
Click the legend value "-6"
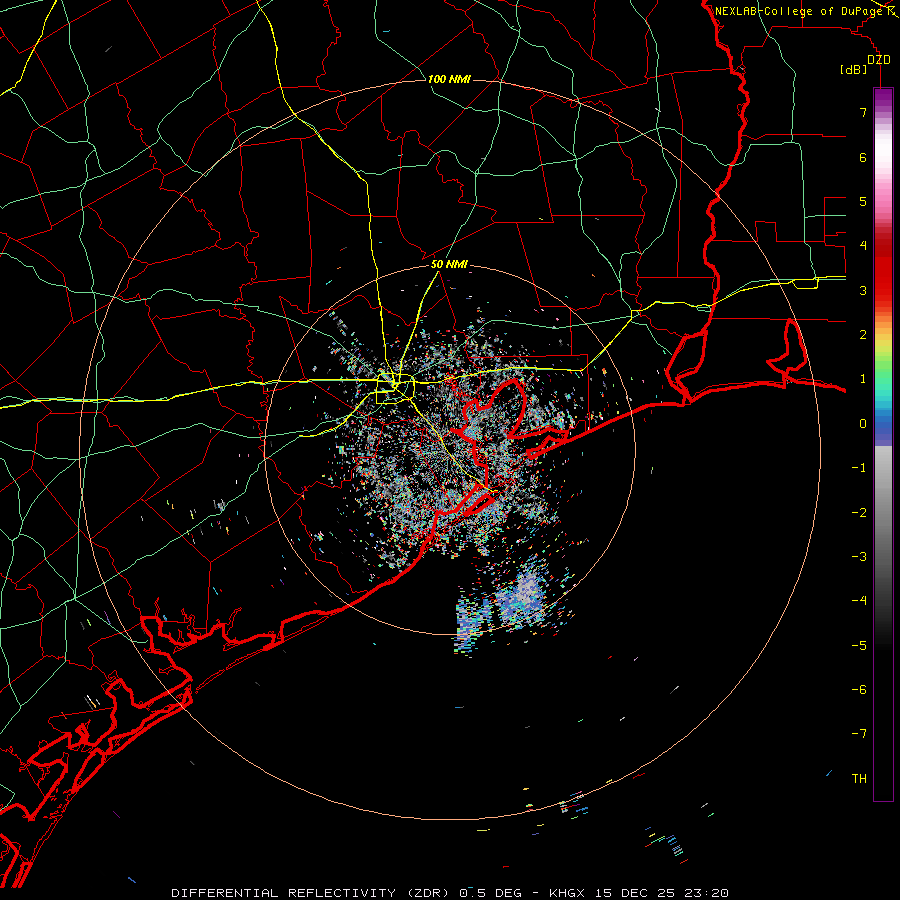pos(859,690)
